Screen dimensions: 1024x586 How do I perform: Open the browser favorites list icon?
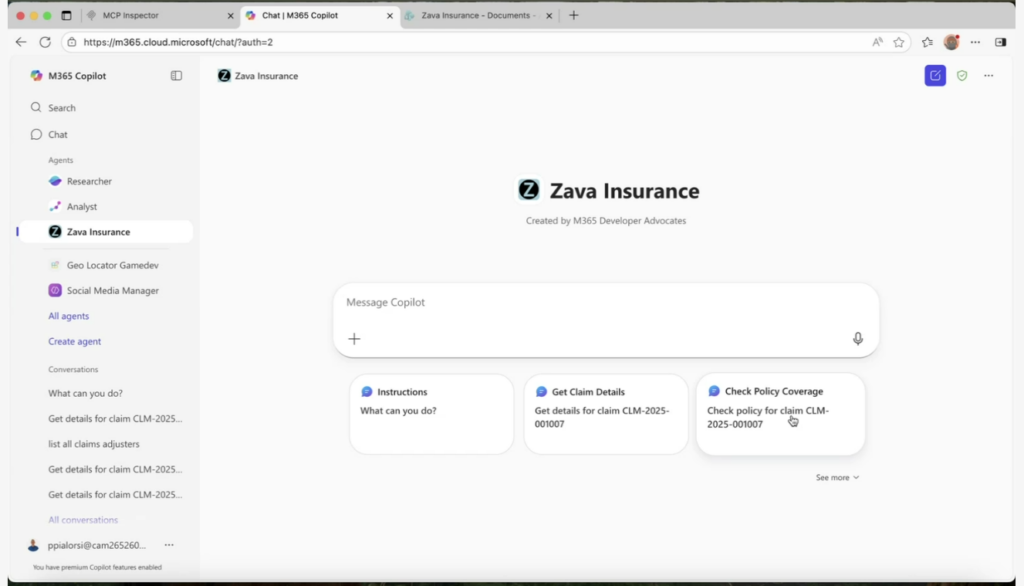927,42
